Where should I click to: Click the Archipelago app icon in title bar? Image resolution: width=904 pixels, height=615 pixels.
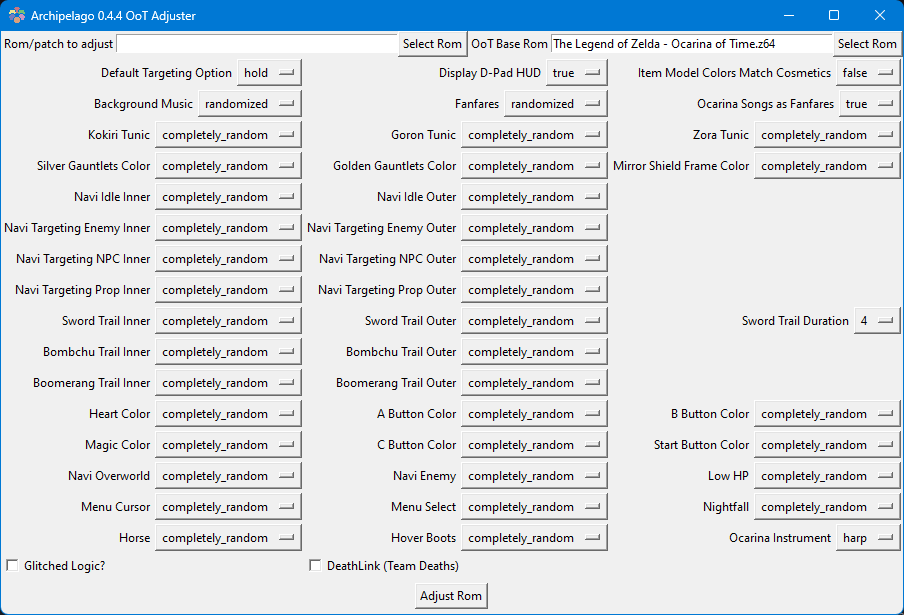click(x=17, y=16)
